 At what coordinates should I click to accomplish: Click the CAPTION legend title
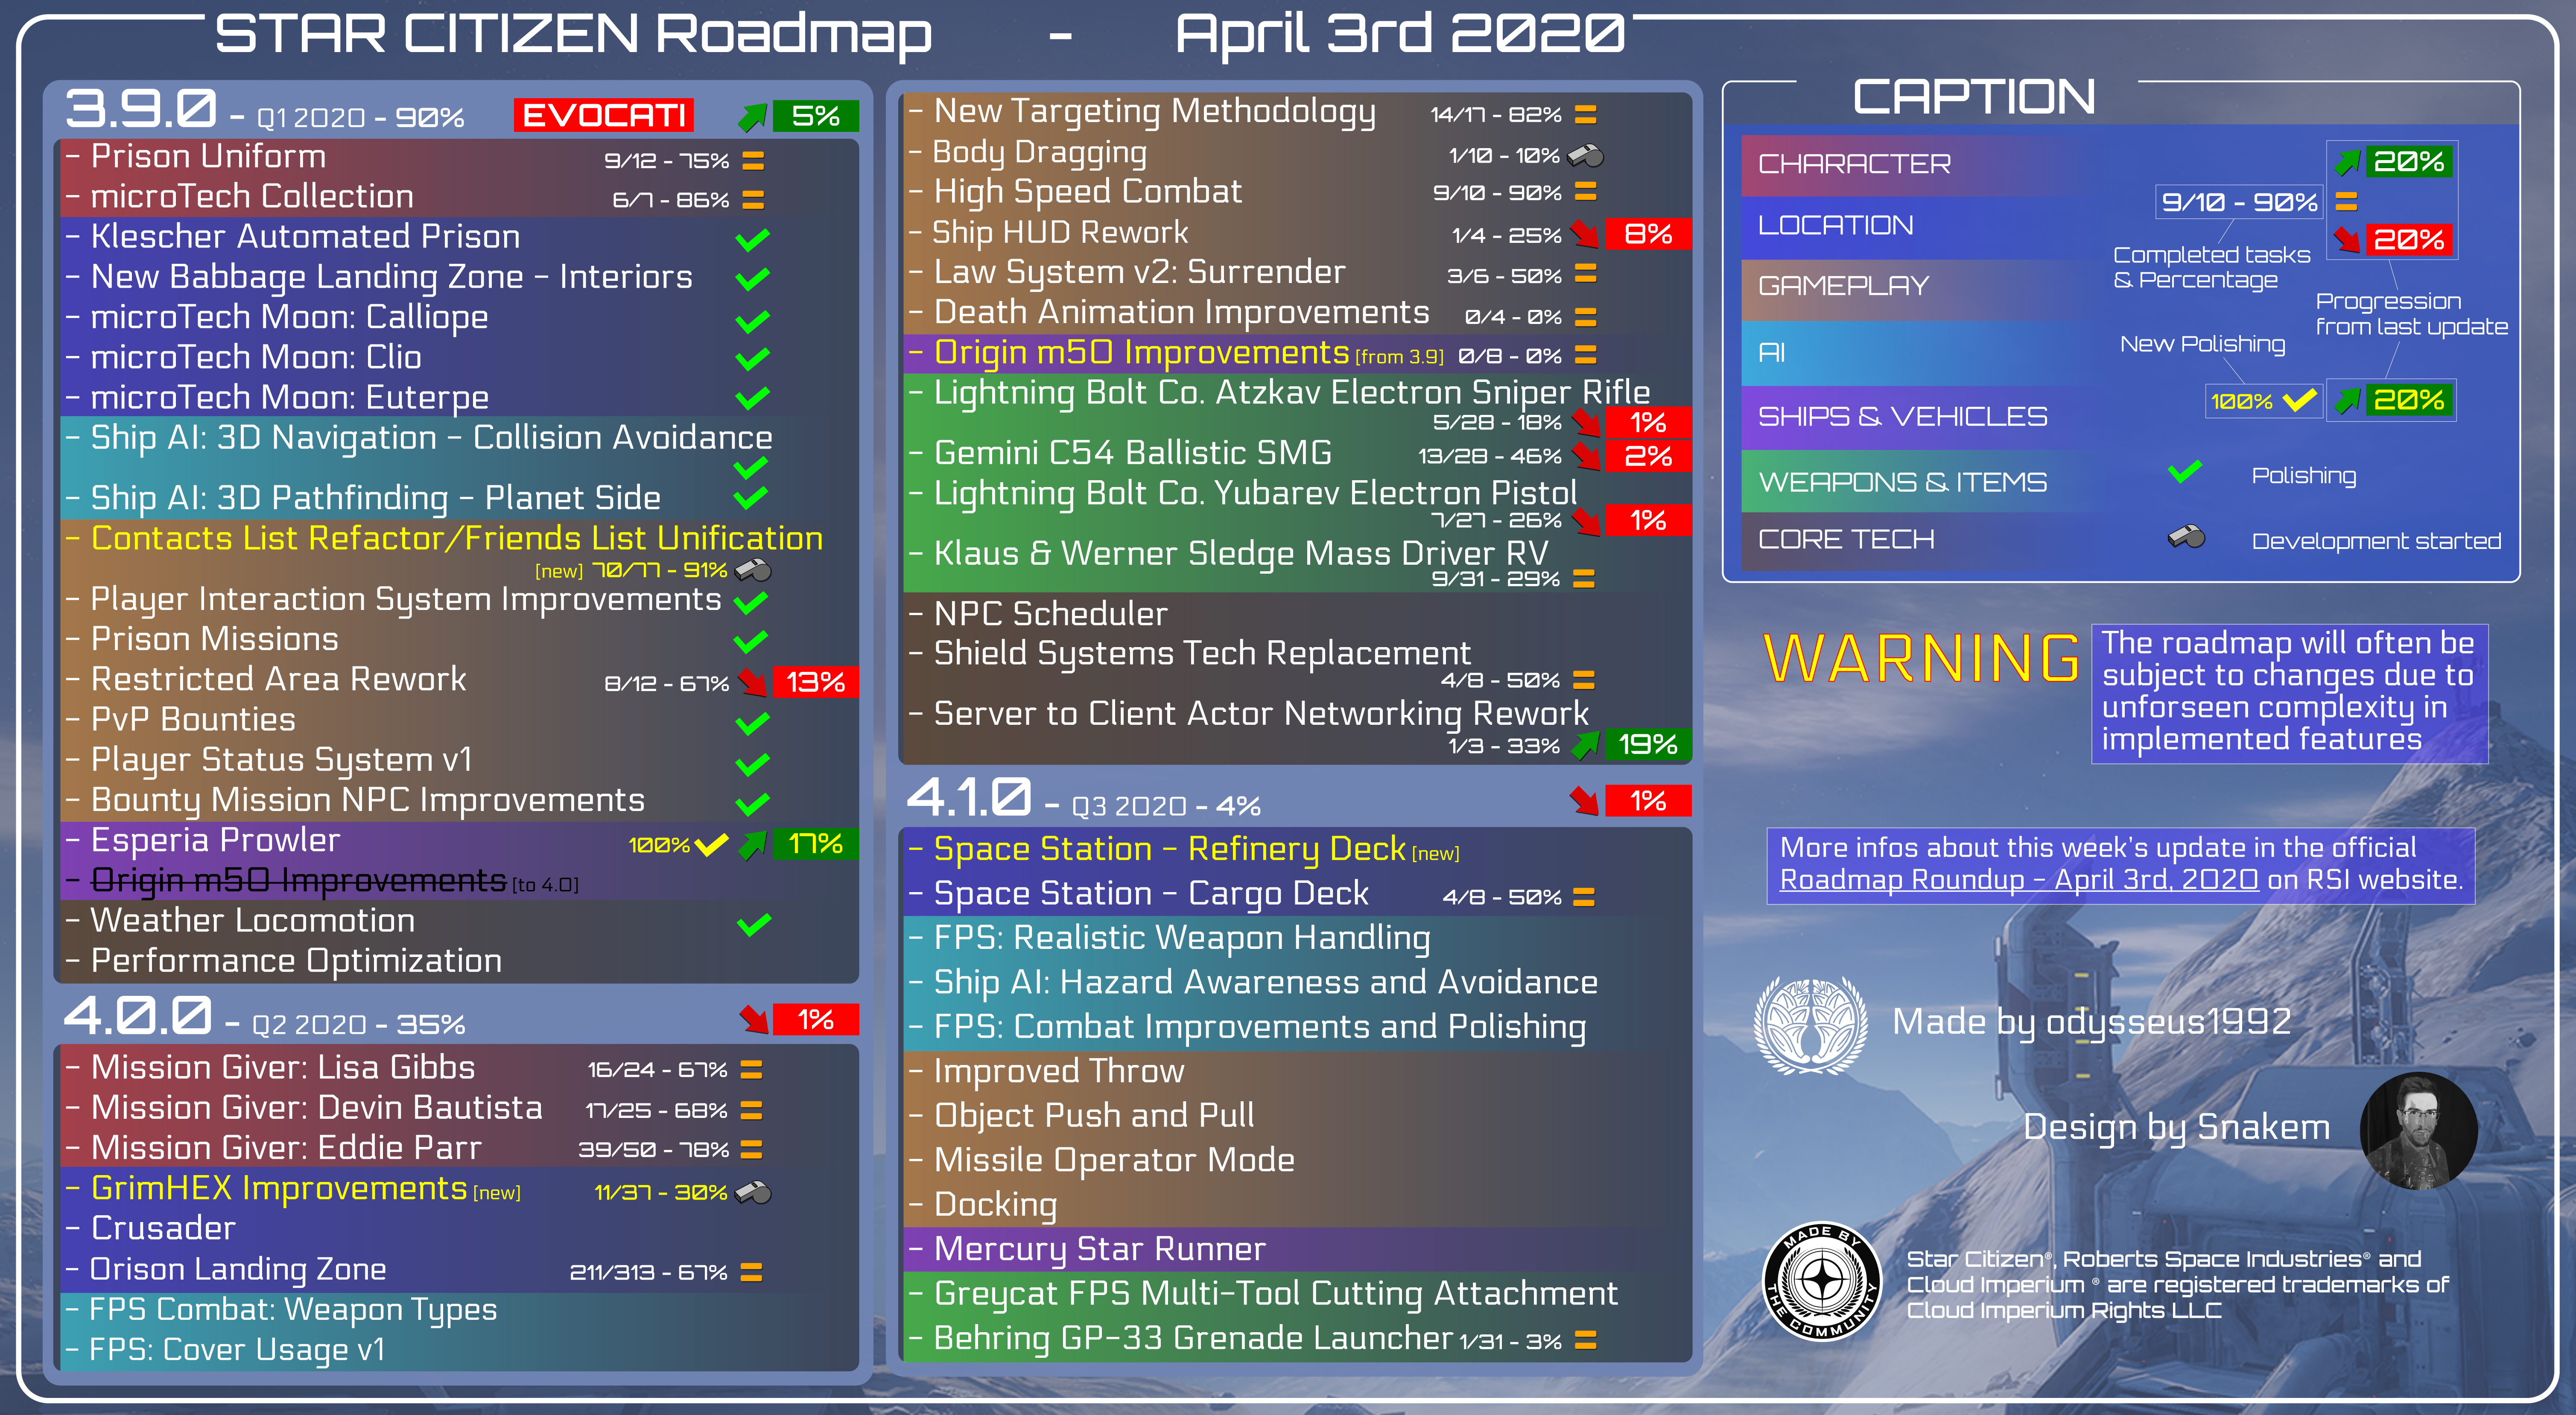[x=1973, y=97]
